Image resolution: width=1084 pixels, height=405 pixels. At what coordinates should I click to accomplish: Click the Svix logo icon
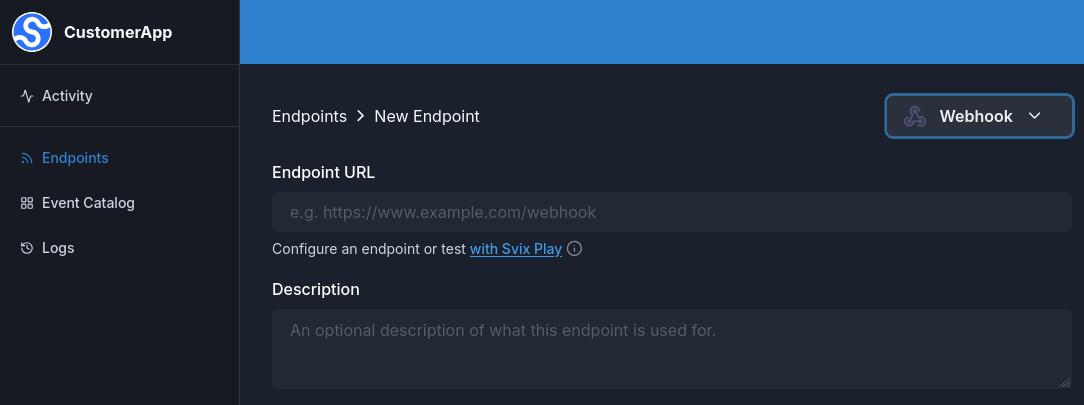[32, 32]
